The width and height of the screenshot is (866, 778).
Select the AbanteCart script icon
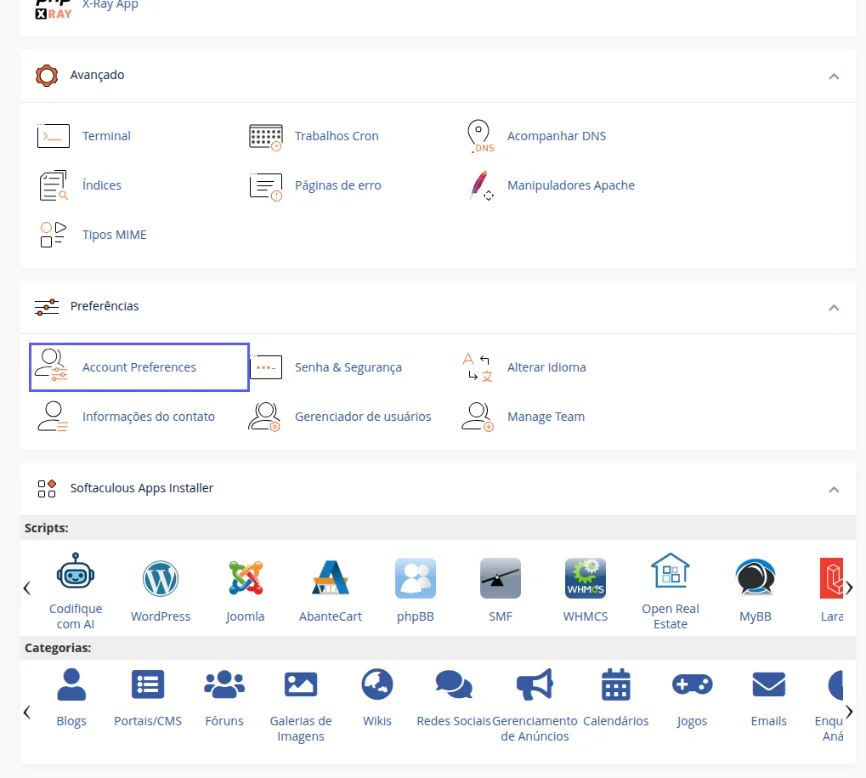330,578
